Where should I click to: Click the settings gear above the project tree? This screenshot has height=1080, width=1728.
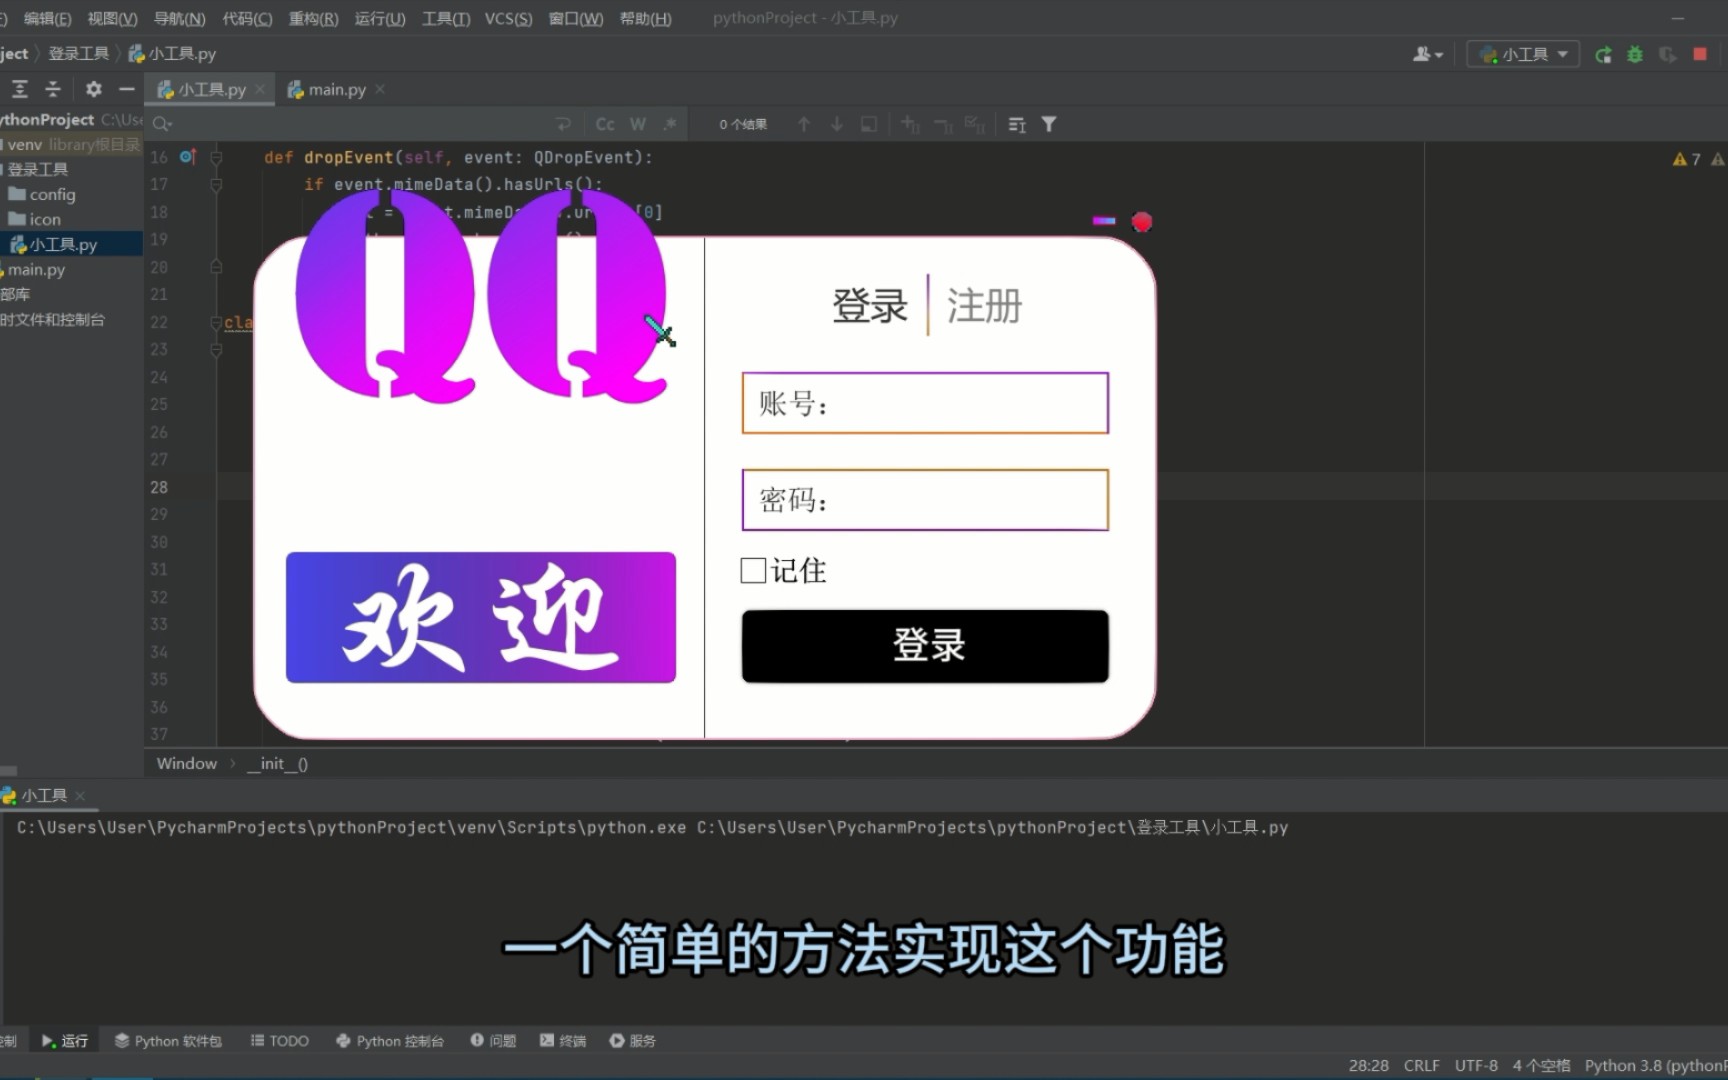coord(93,88)
